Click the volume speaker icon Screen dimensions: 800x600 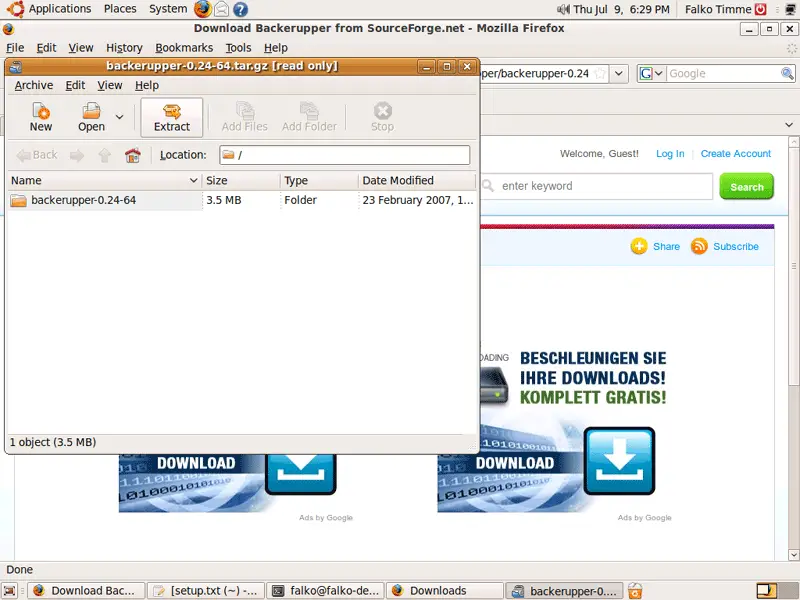[563, 9]
